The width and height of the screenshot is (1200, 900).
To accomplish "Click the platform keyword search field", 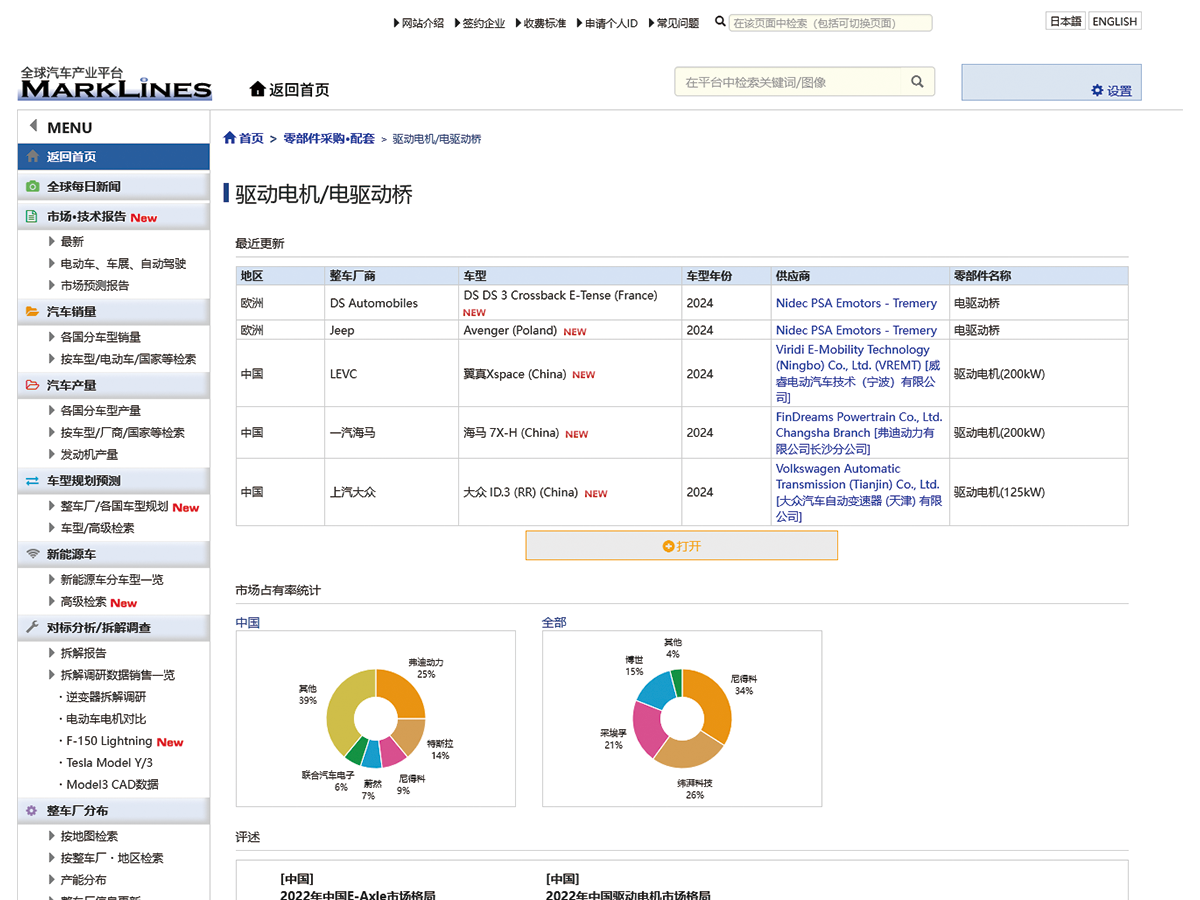I will point(788,82).
